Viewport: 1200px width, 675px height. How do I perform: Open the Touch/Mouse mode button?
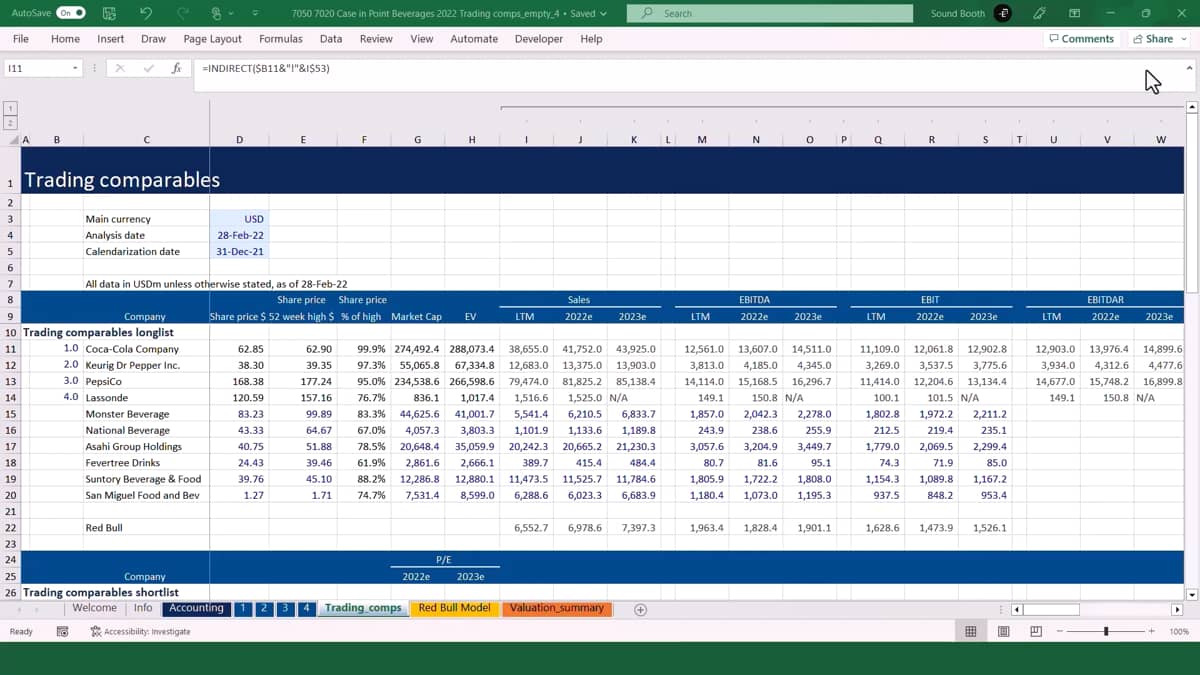point(214,13)
